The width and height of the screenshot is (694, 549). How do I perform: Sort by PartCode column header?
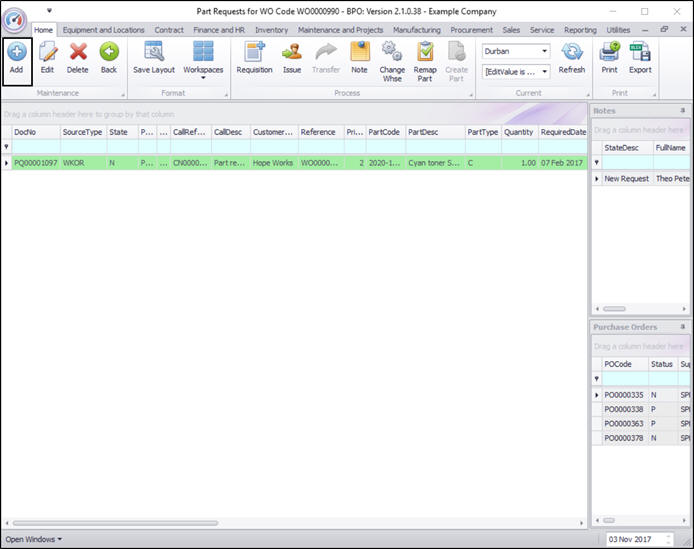(x=386, y=132)
